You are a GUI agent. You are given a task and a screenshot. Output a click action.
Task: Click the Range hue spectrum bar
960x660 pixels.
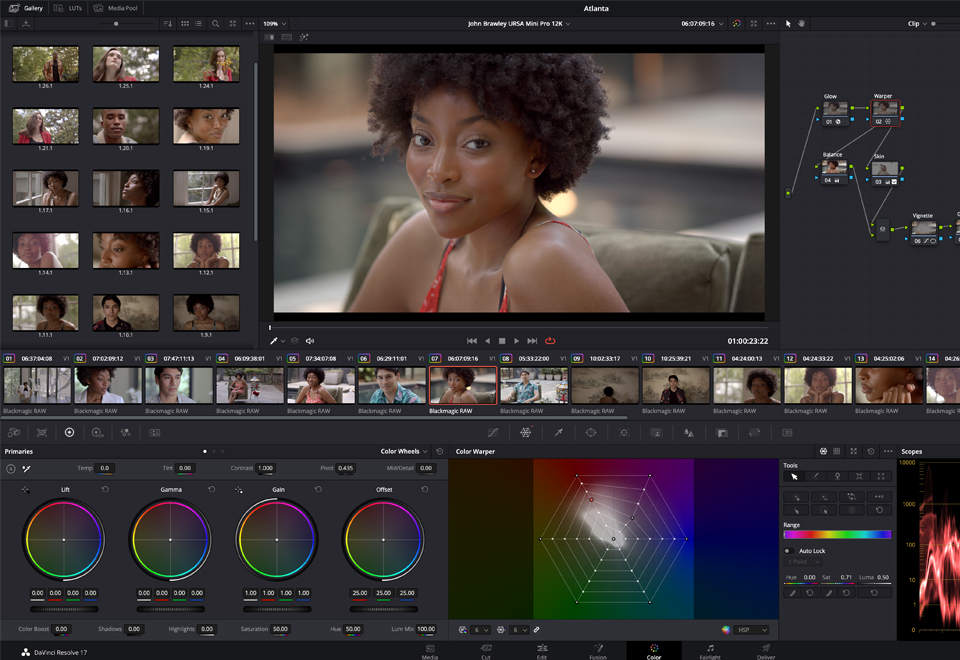[x=837, y=535]
